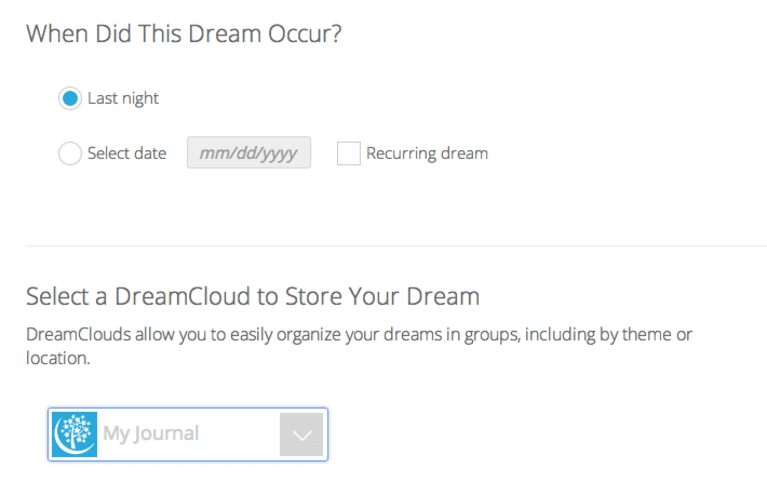Expand the My Journal dropdown arrow

pyautogui.click(x=301, y=434)
